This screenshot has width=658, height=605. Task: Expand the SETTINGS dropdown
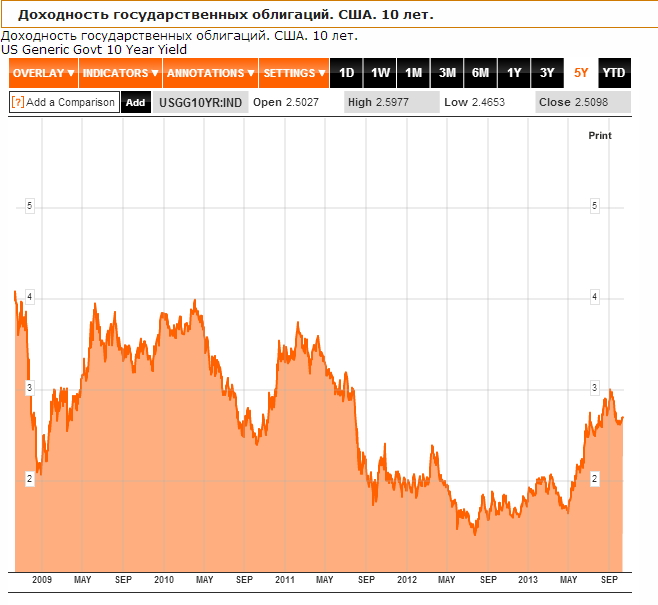click(x=294, y=73)
